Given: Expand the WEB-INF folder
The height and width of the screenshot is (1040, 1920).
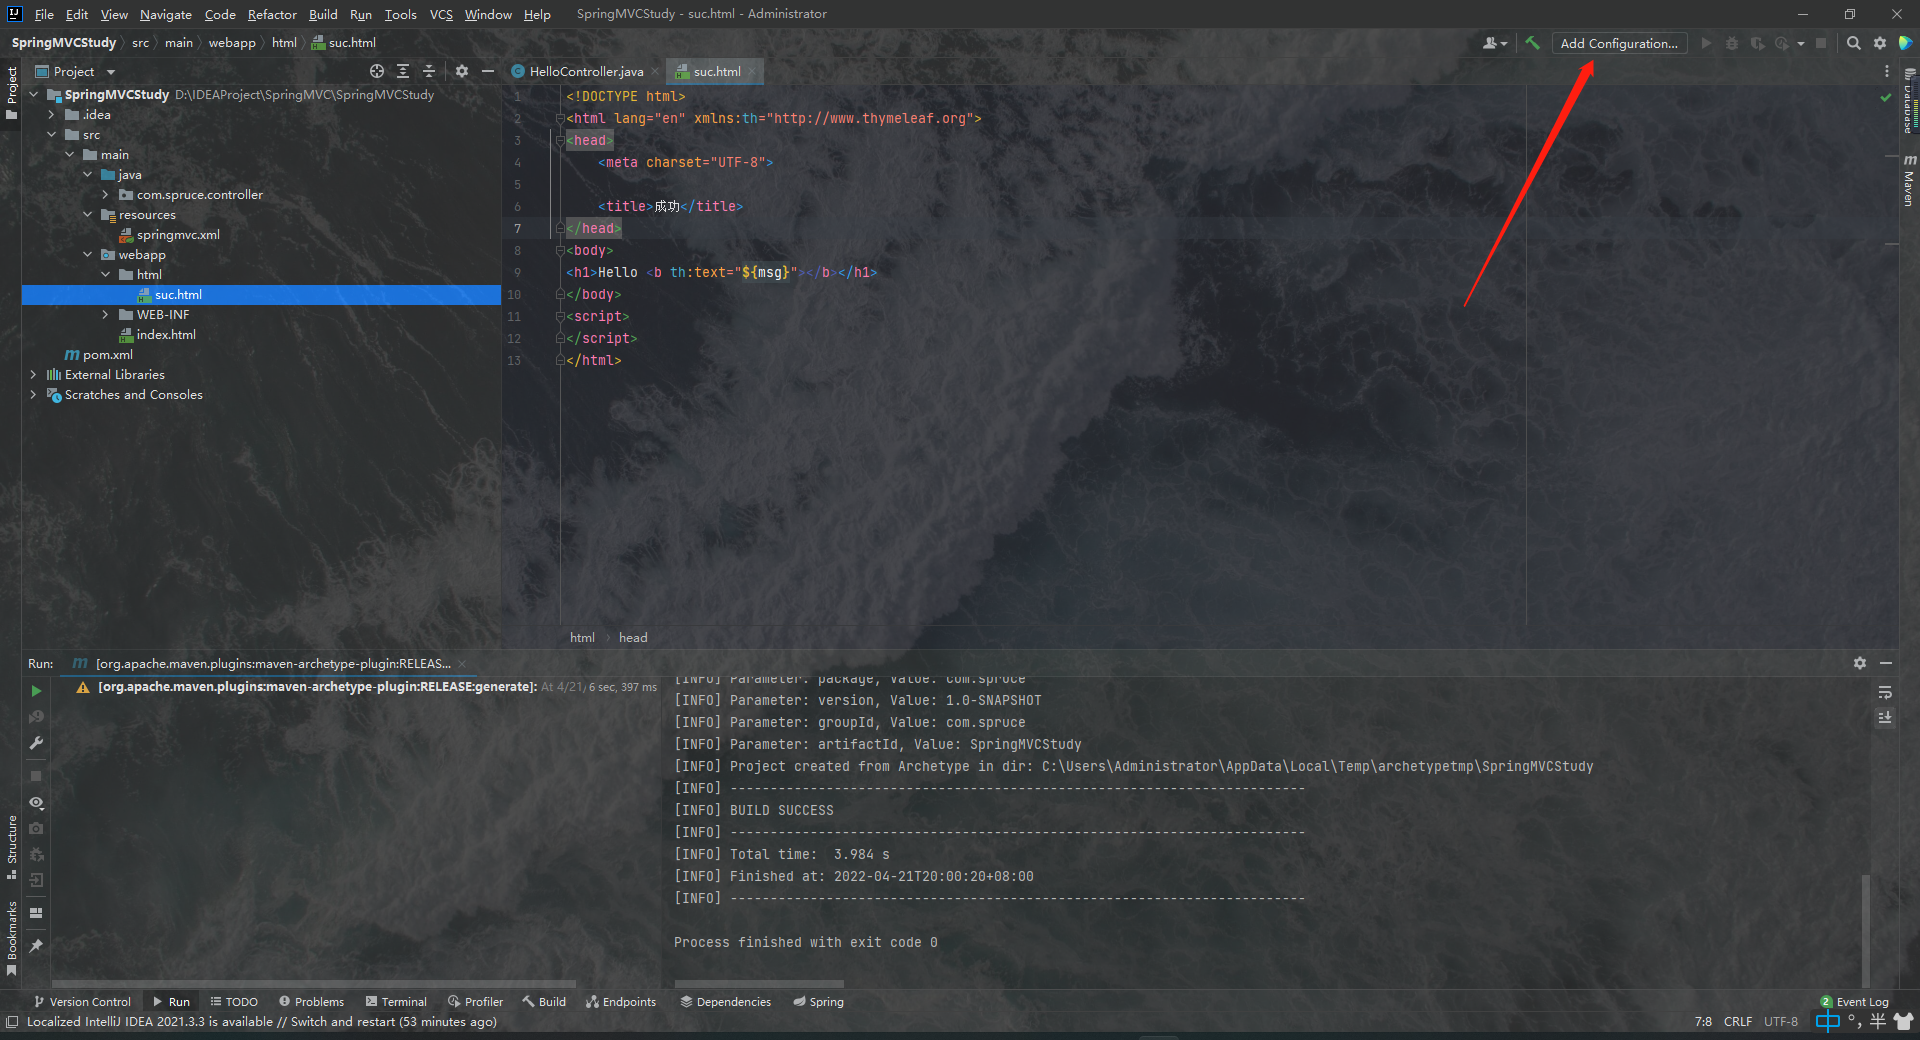Looking at the screenshot, I should point(106,314).
